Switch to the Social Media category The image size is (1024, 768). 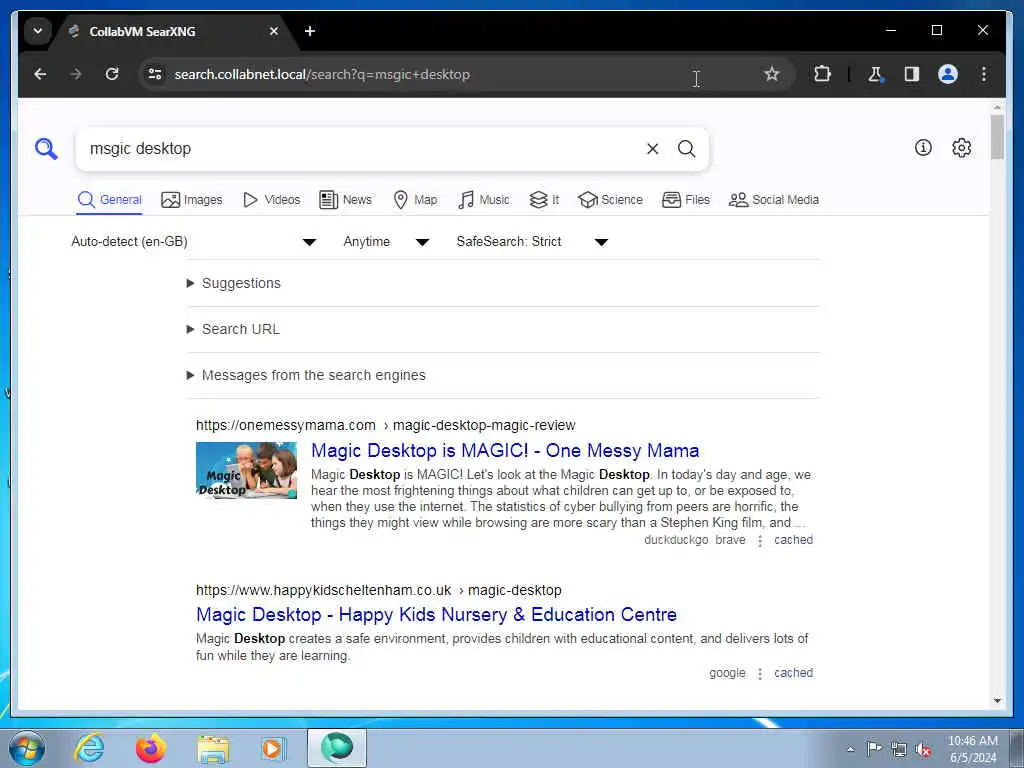coord(774,200)
